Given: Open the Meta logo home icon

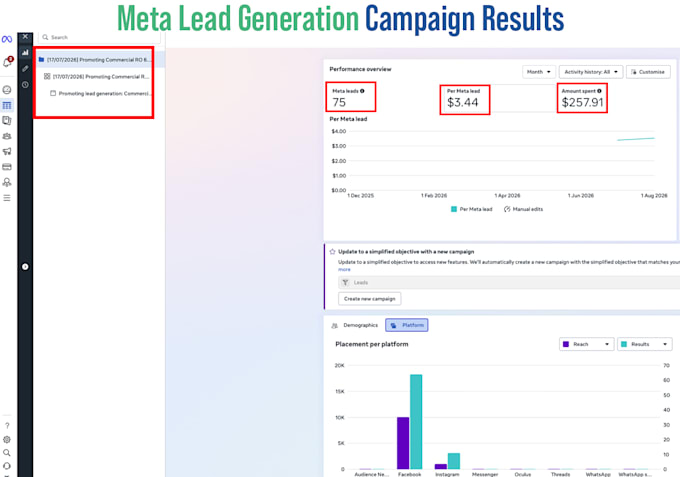Looking at the screenshot, I should [7, 39].
